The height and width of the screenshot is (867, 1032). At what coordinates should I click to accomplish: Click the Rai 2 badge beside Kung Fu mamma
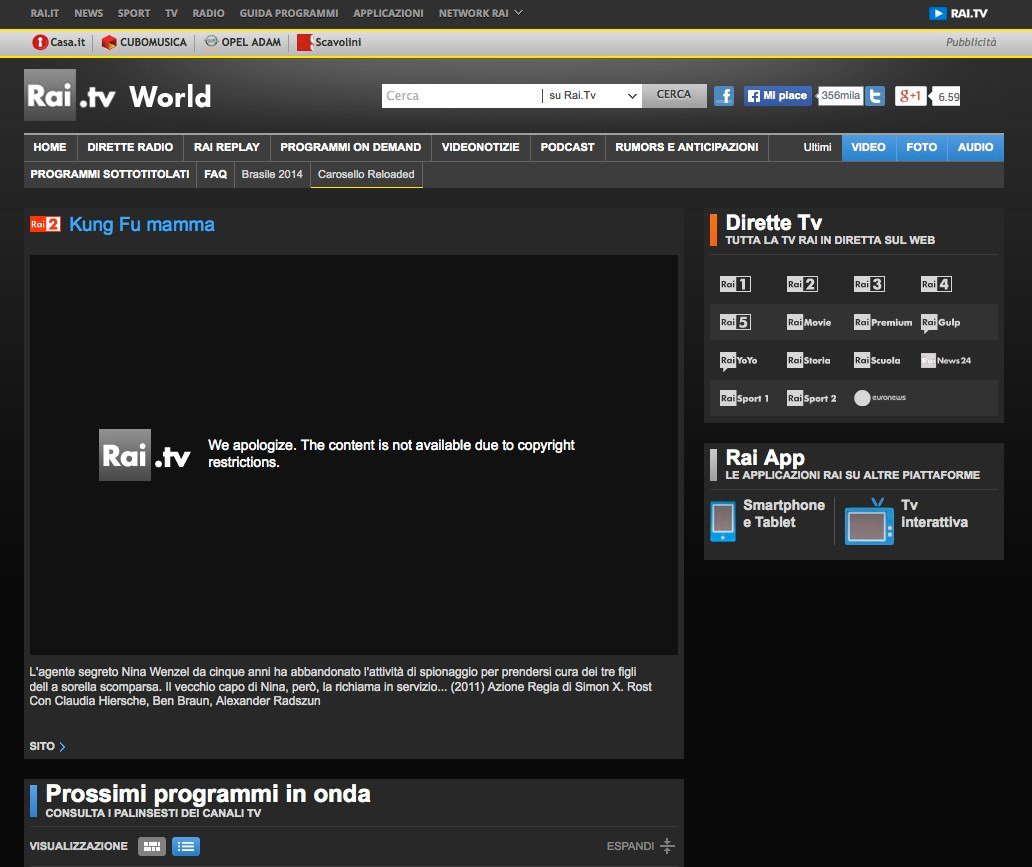click(x=45, y=224)
